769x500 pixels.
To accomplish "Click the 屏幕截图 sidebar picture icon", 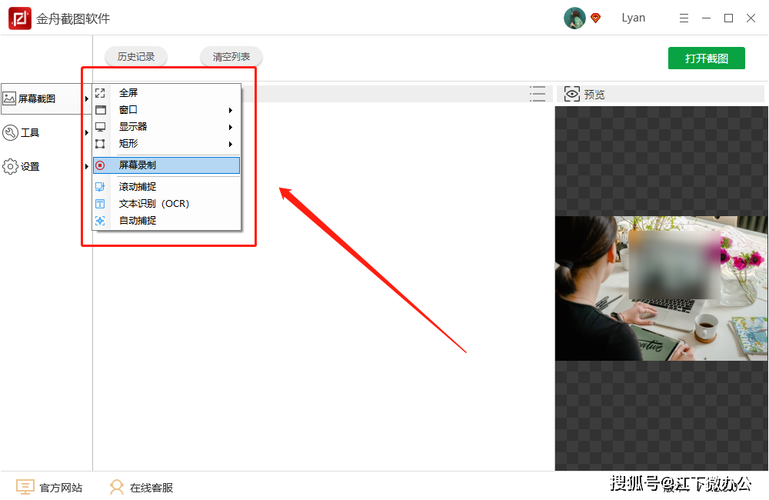I will (x=9, y=98).
